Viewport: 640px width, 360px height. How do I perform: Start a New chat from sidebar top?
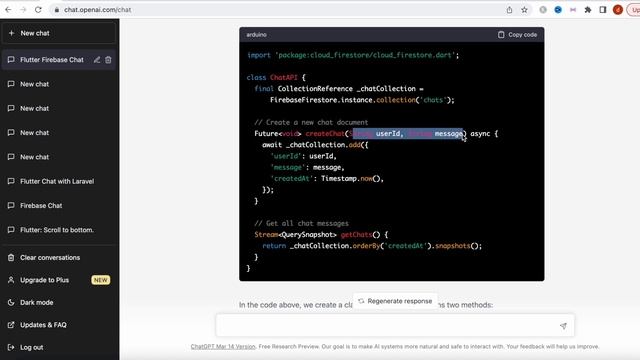click(59, 33)
